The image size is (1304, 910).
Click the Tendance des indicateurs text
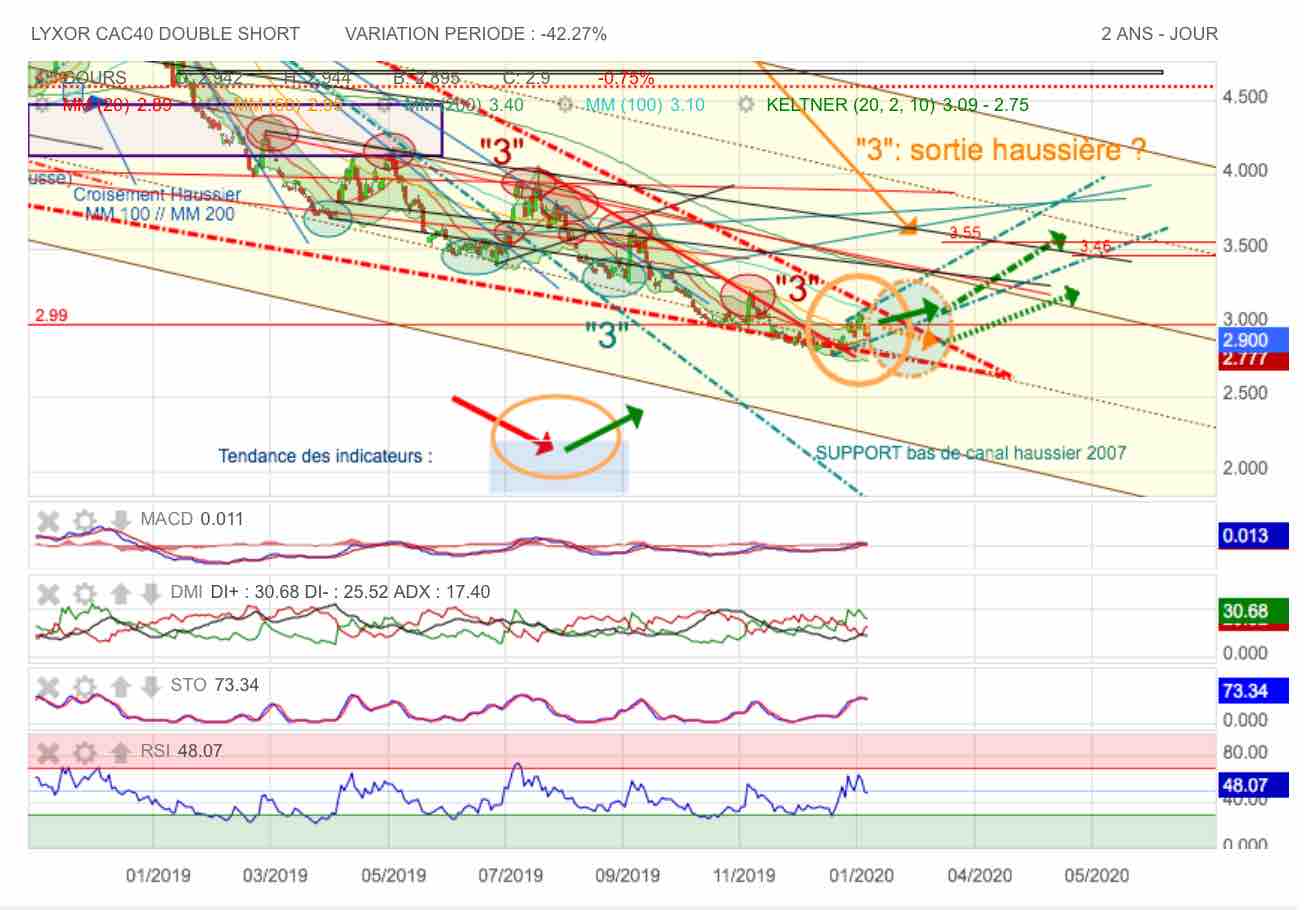(x=326, y=456)
